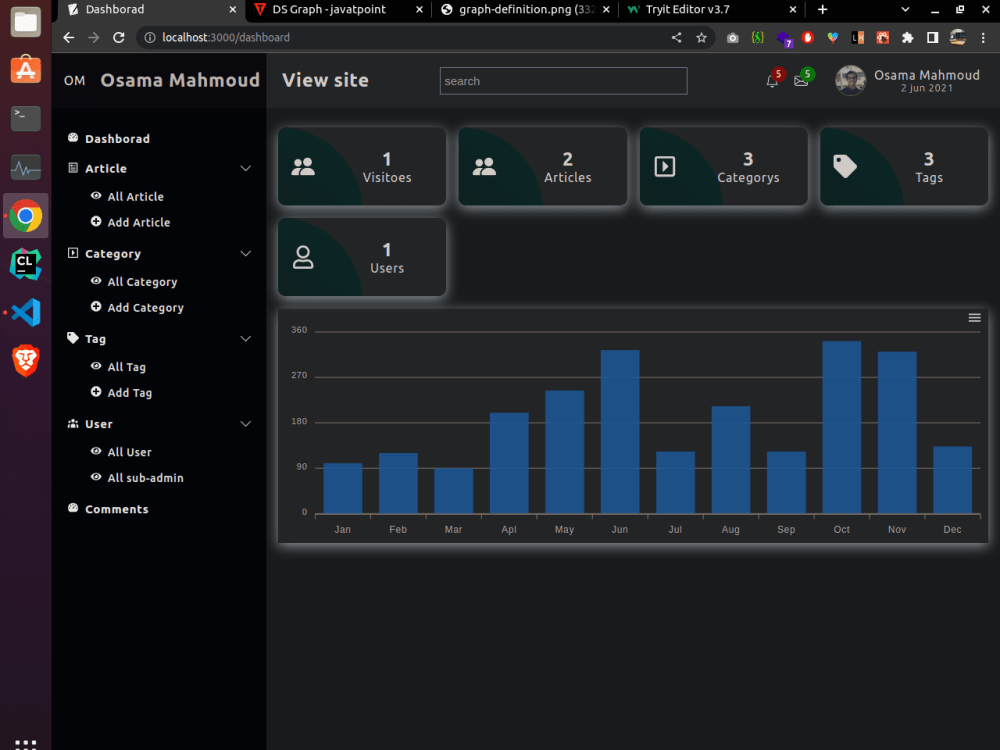The image size is (1000, 750).
Task: Open the Users stat card
Action: tap(362, 257)
